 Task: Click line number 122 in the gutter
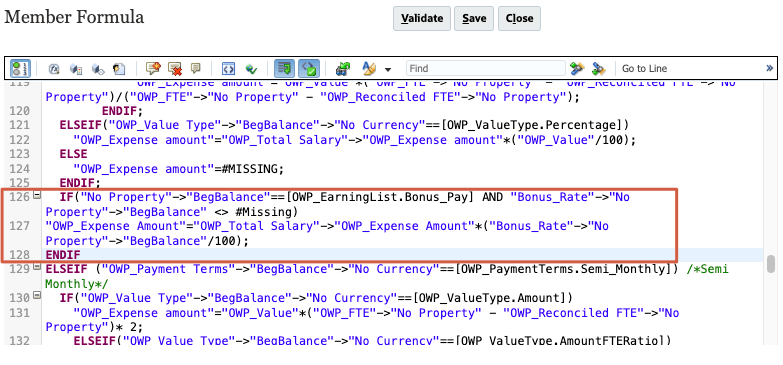coord(19,140)
